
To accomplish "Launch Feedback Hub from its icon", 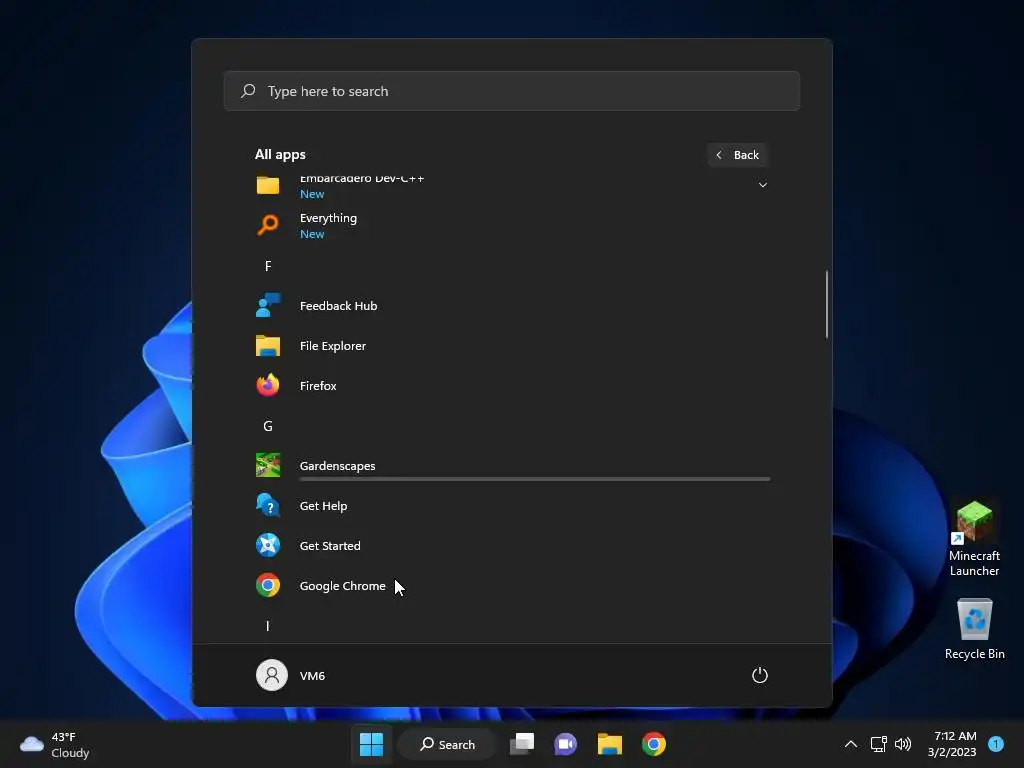I will [x=268, y=305].
